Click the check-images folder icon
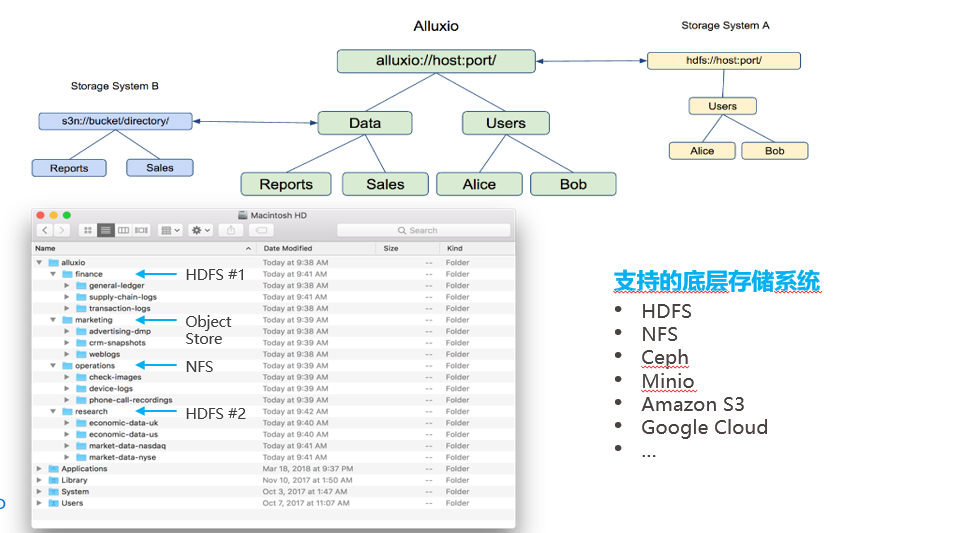967x533 pixels. tap(81, 377)
